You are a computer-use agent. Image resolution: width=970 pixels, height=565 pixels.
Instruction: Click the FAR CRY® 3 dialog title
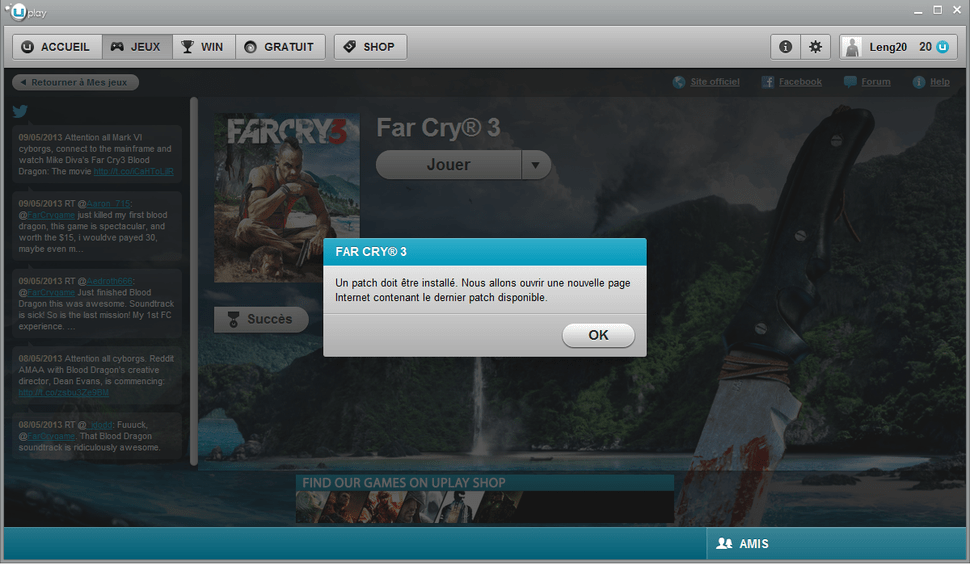tap(371, 252)
